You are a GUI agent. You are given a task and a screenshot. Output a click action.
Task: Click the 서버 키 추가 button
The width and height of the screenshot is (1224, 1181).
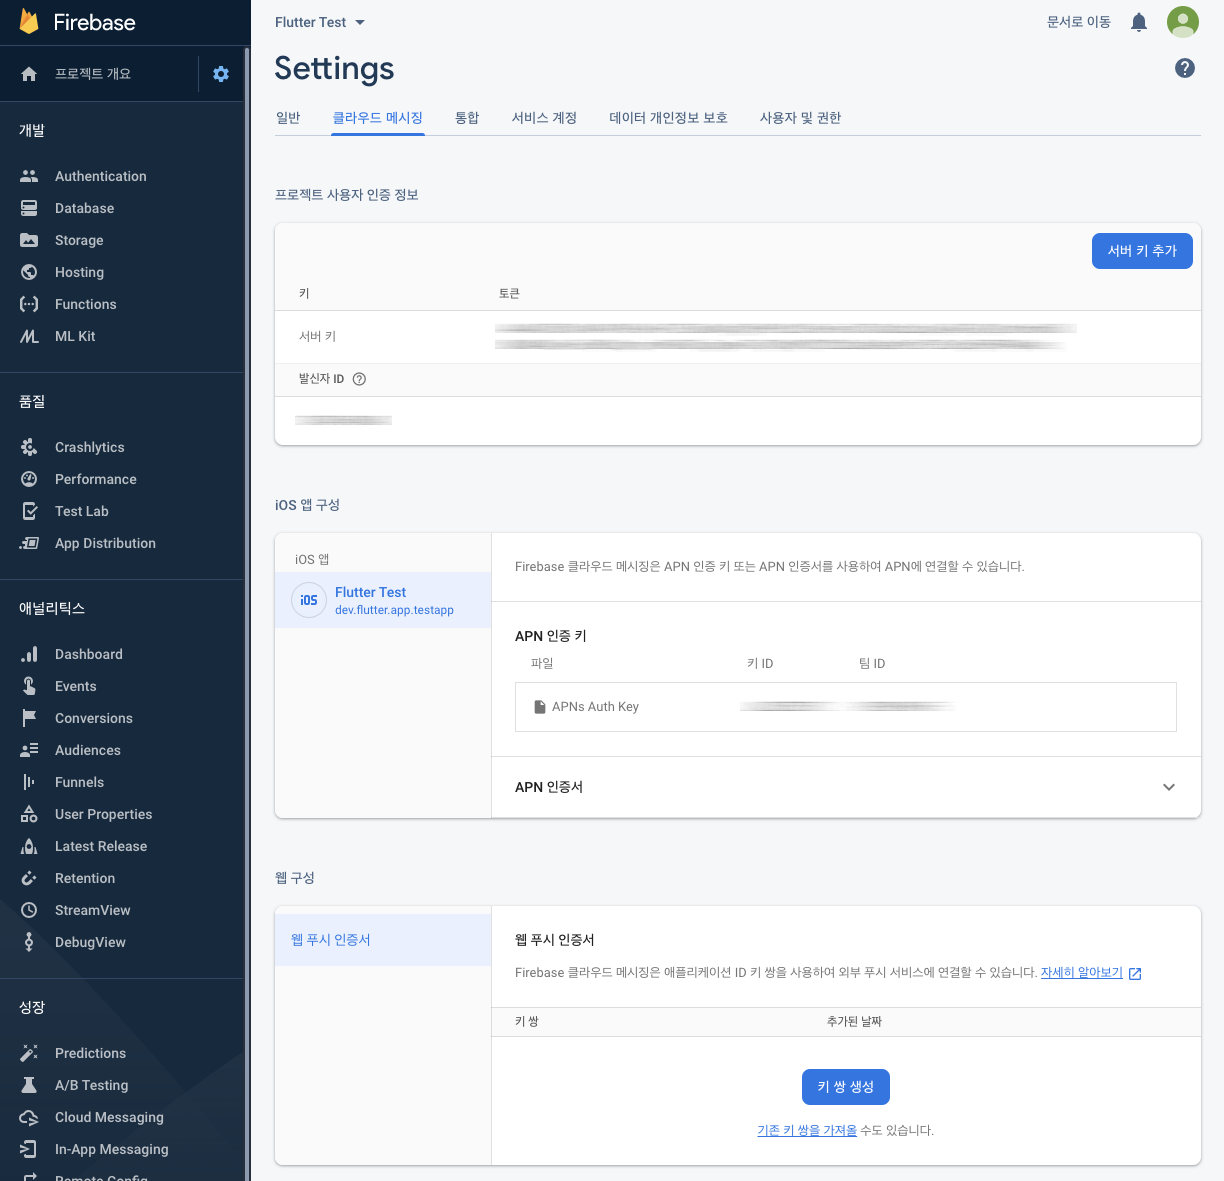tap(1142, 251)
